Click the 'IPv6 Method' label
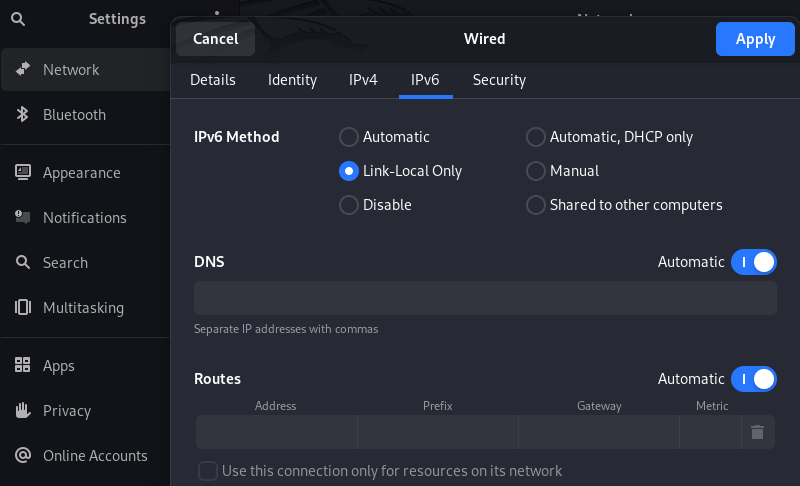 point(237,137)
